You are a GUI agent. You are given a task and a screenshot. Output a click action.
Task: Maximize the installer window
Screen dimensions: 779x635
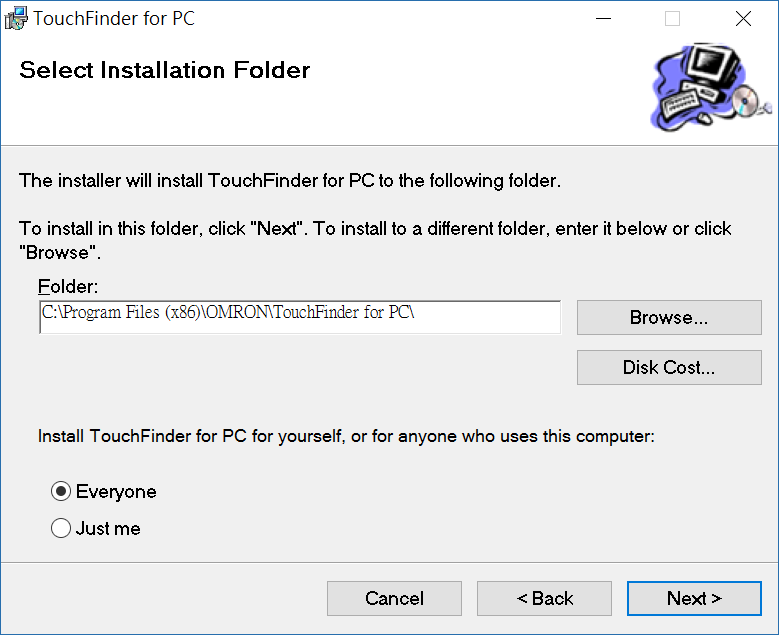672,18
